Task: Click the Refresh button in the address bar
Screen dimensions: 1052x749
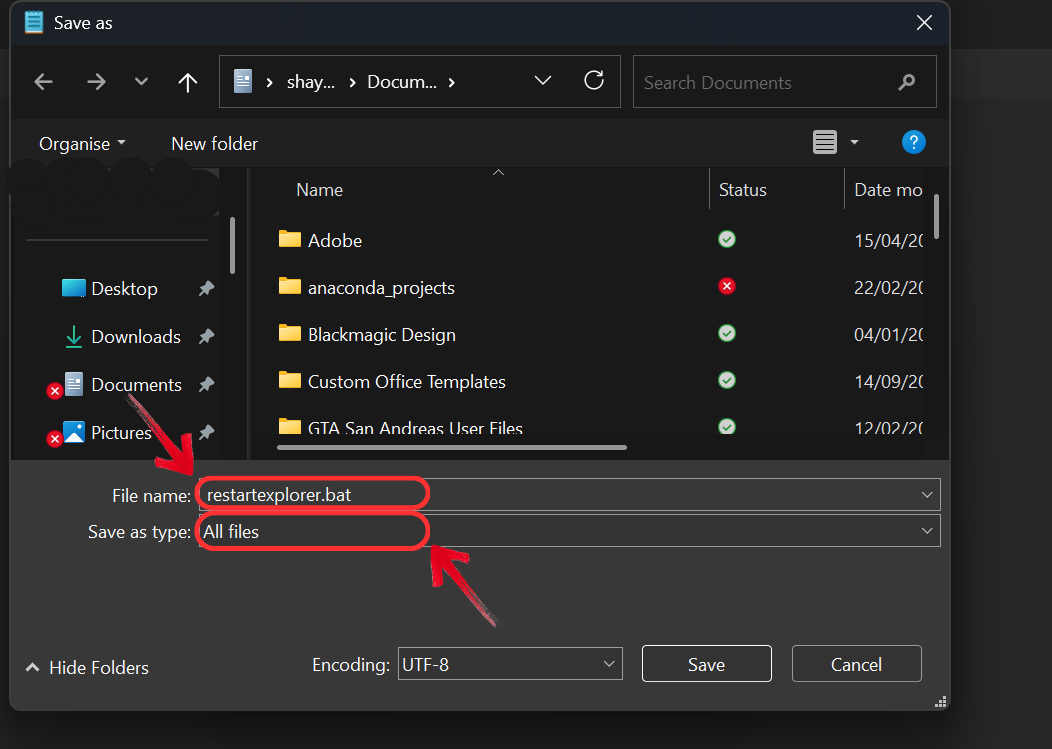Action: point(594,81)
